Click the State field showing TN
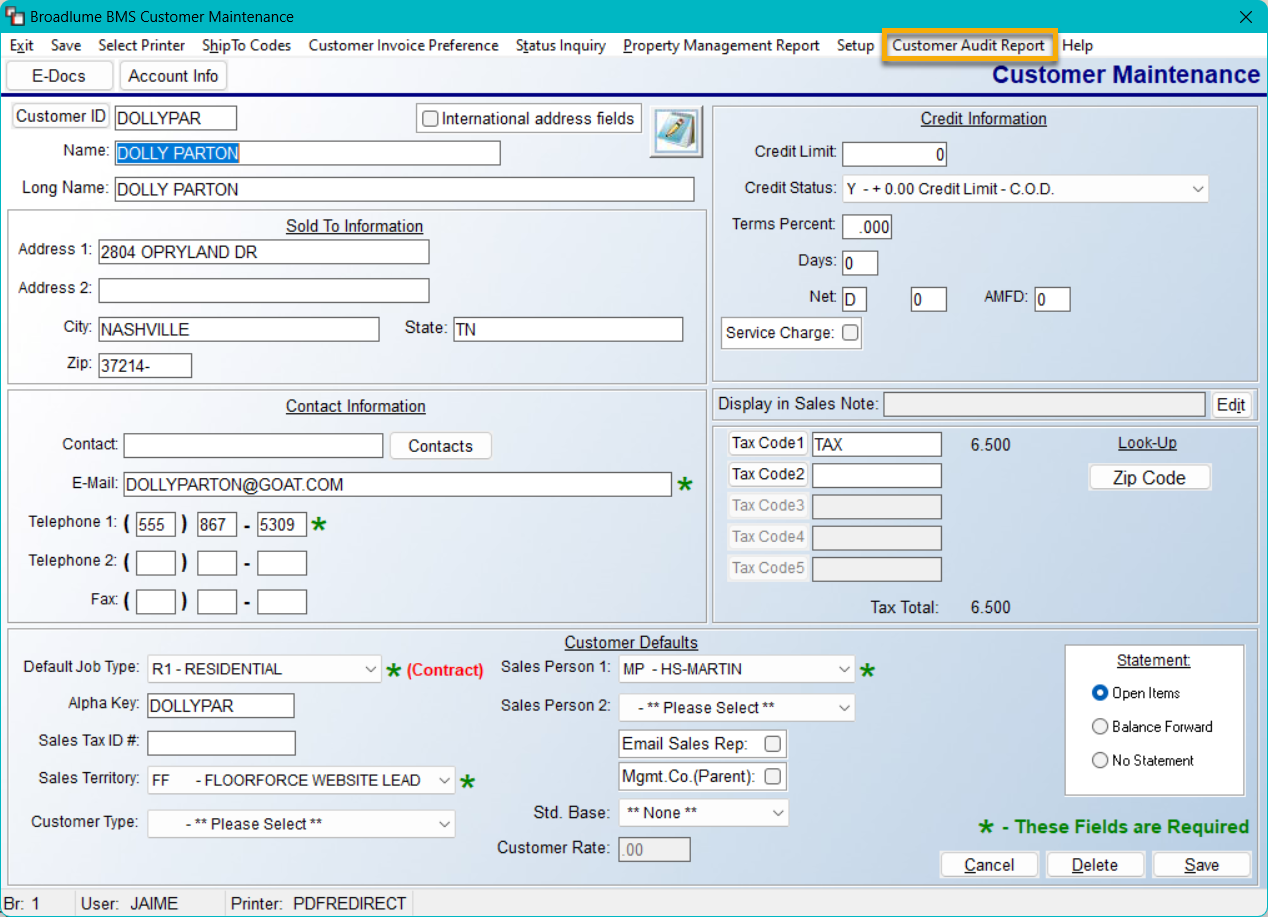 [568, 329]
